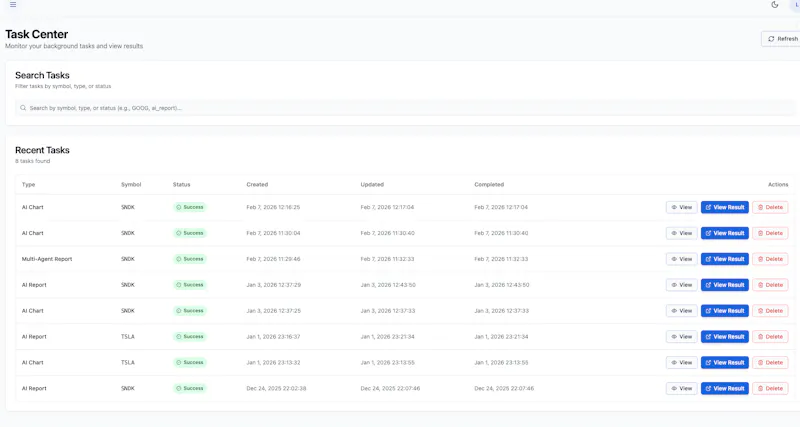Screen dimensions: 800x427
Task: Select 'Multi-Agent Report' type text
Action: [x=47, y=259]
